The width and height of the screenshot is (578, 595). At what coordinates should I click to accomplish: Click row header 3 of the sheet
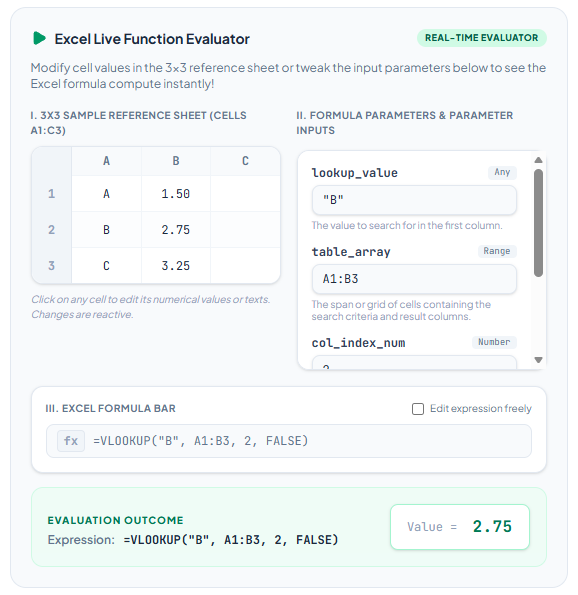pyautogui.click(x=52, y=266)
